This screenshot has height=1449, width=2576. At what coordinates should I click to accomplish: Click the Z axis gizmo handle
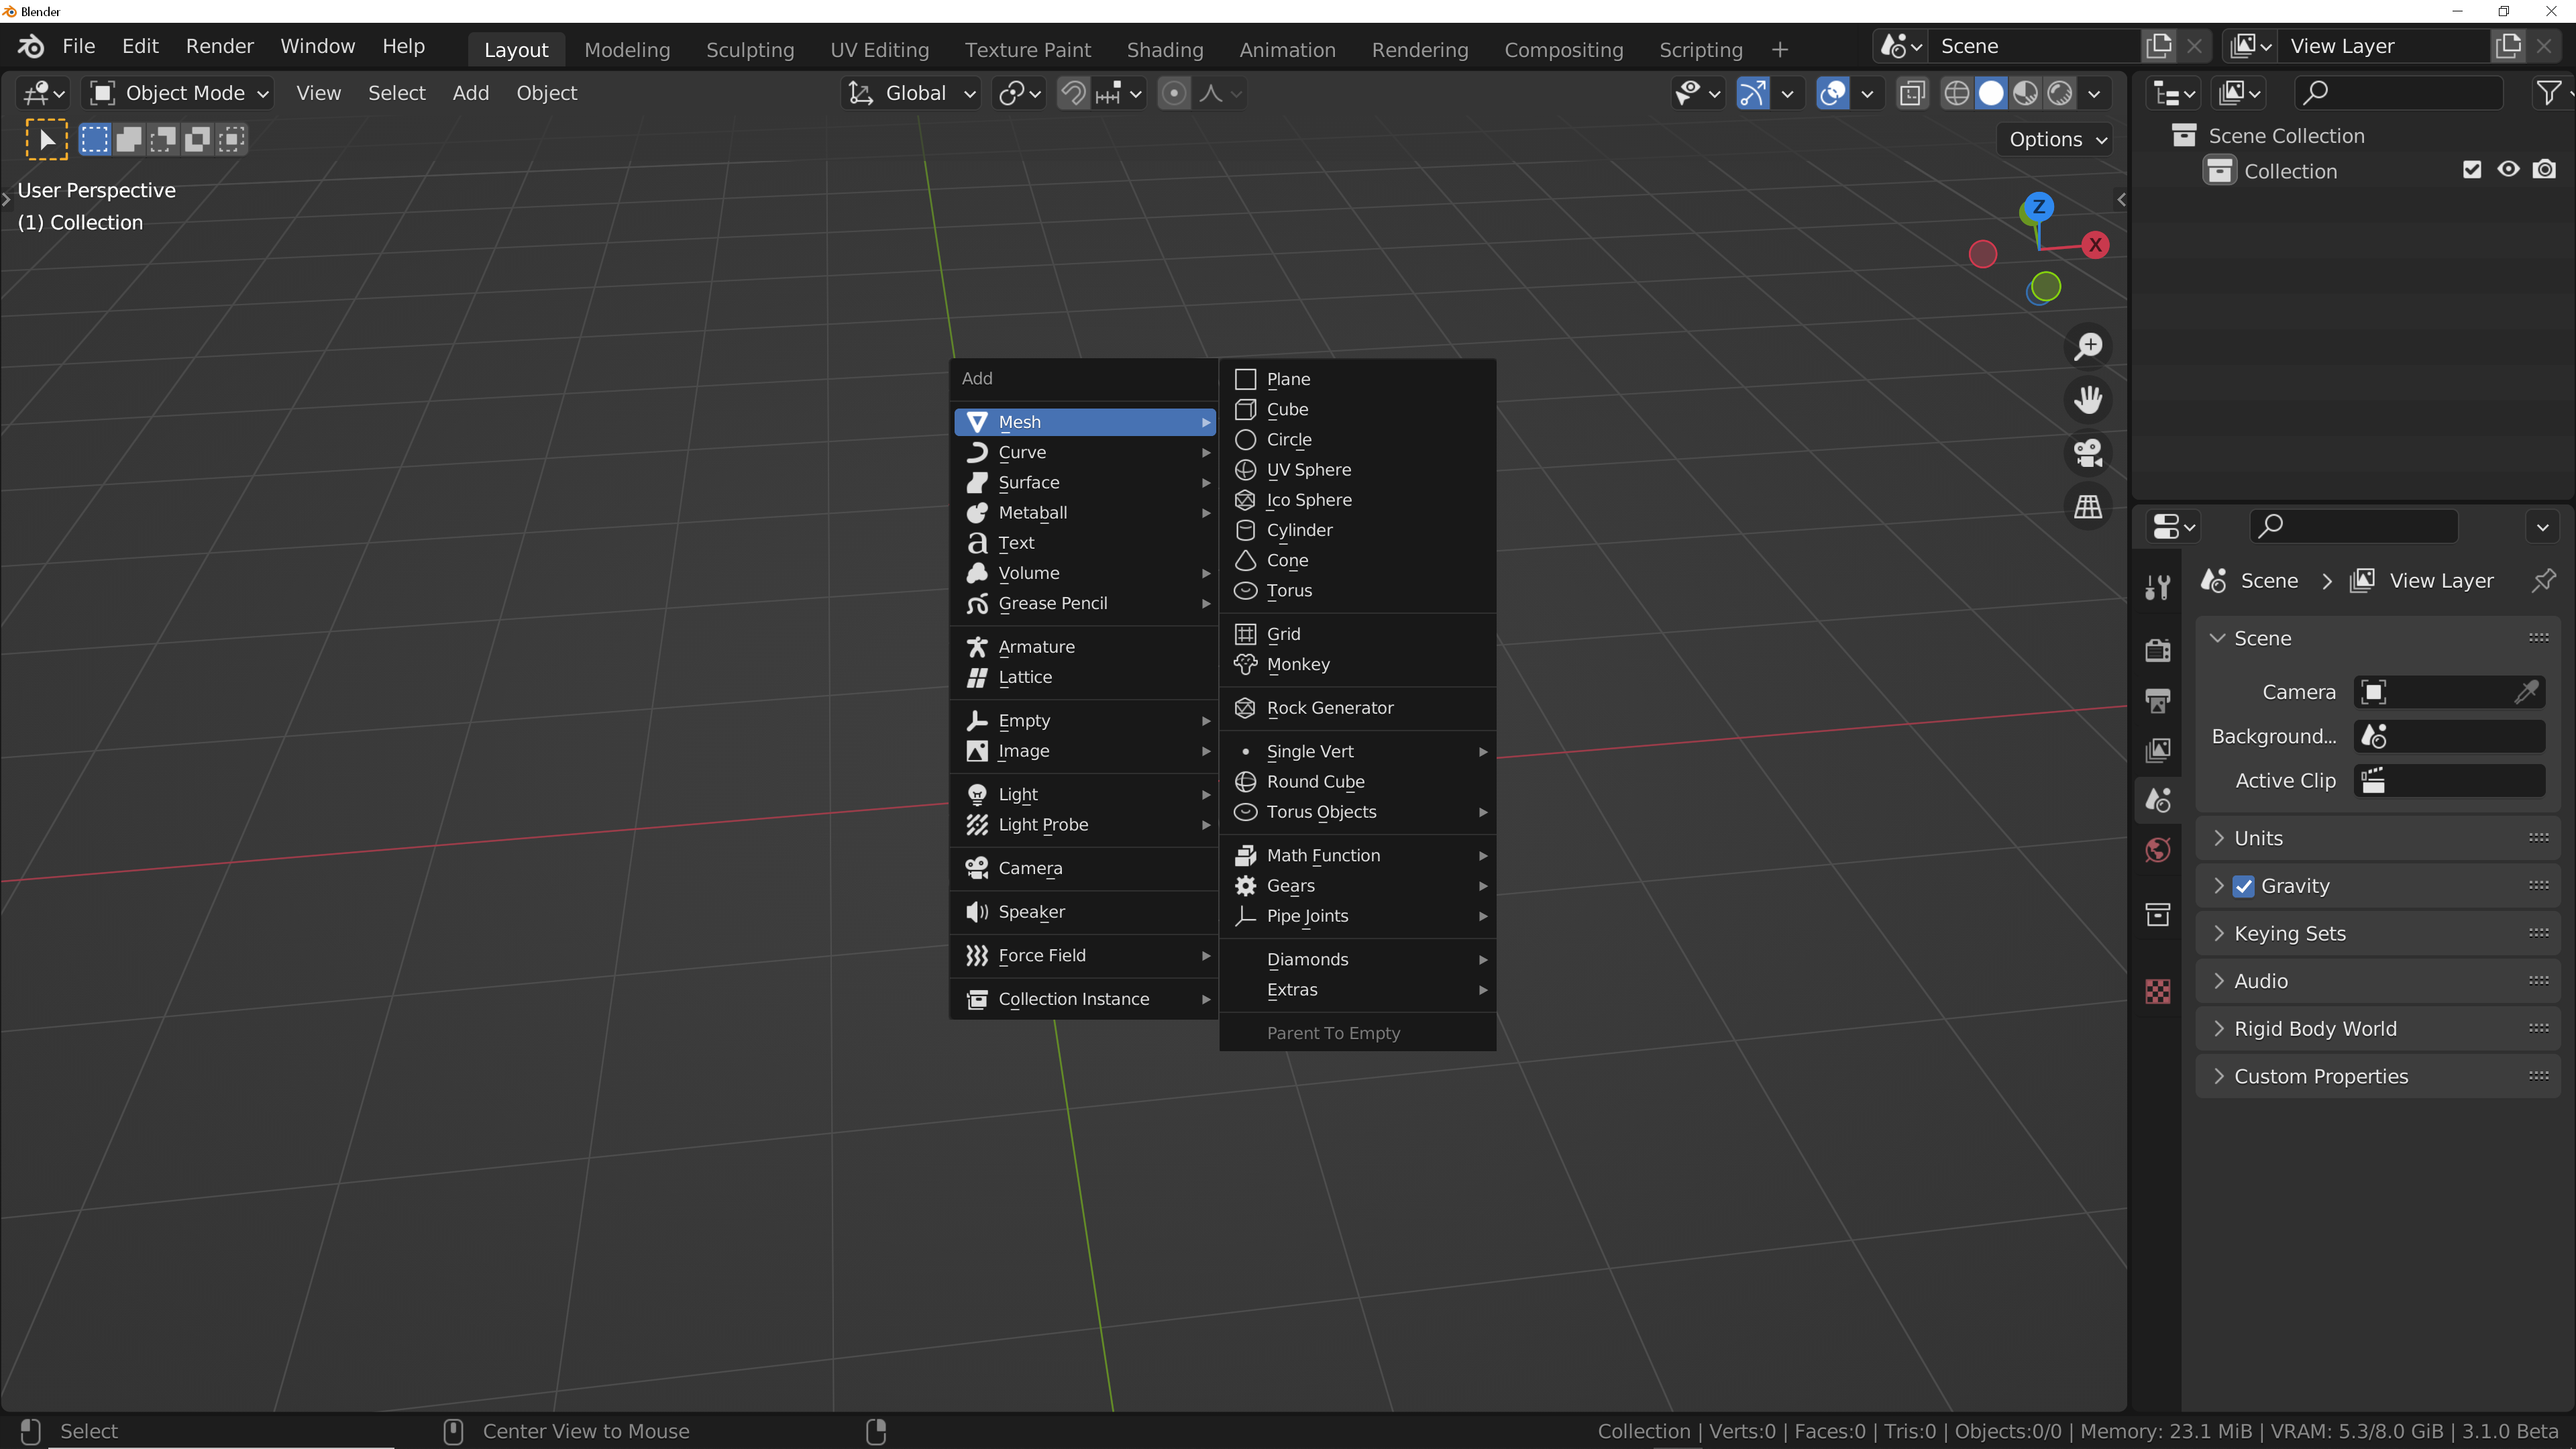(x=2038, y=207)
